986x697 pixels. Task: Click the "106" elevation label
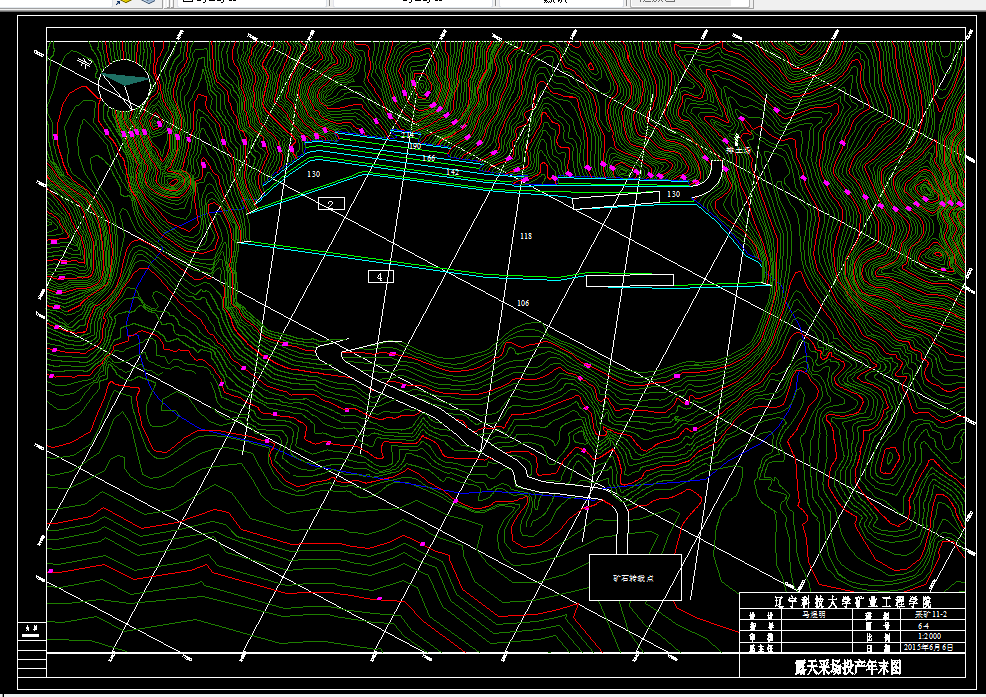click(x=523, y=303)
